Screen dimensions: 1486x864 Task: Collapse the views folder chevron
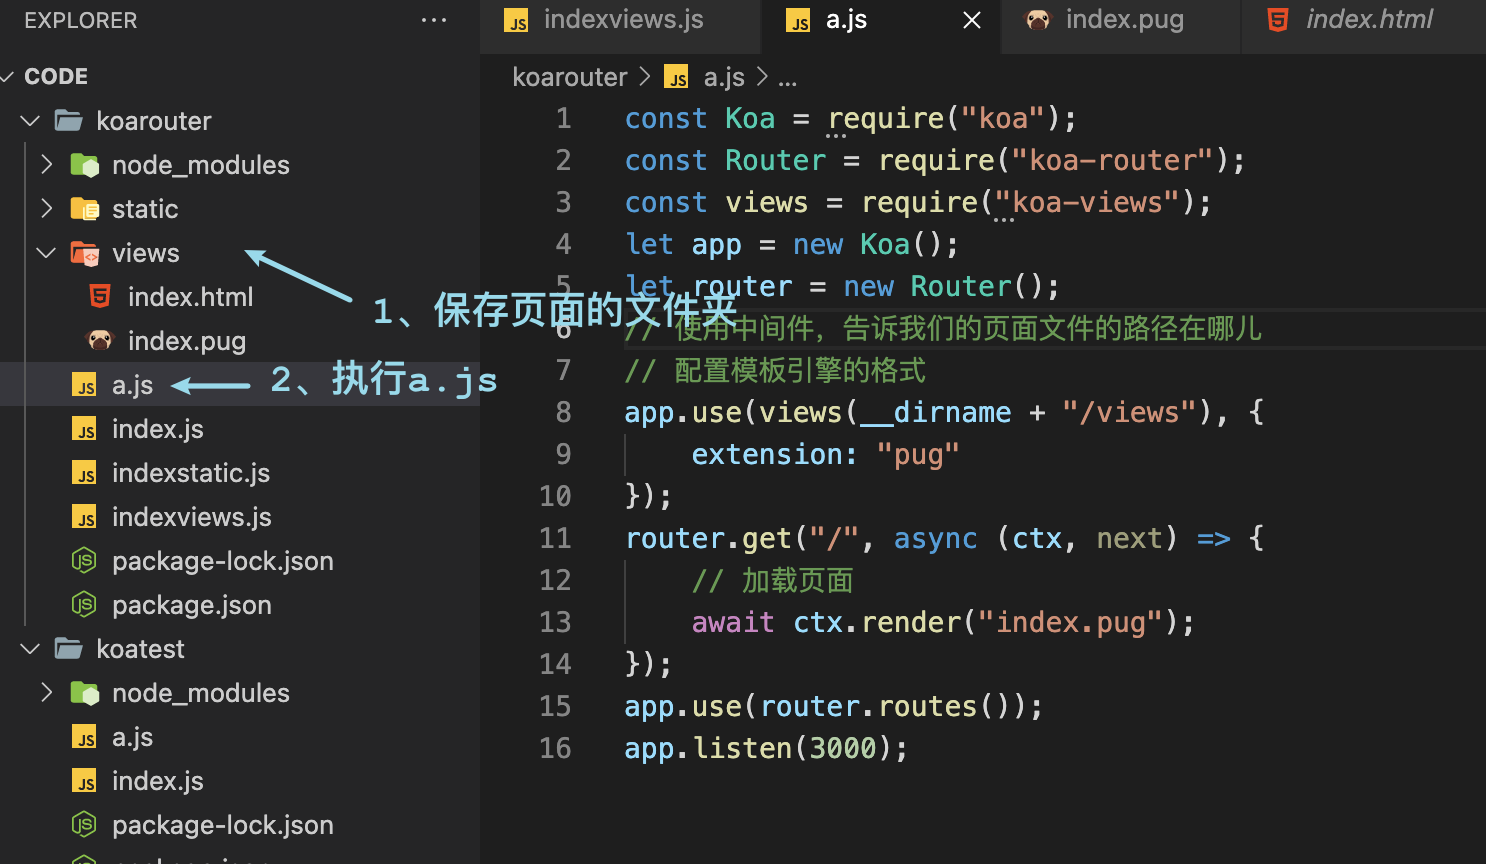click(46, 253)
